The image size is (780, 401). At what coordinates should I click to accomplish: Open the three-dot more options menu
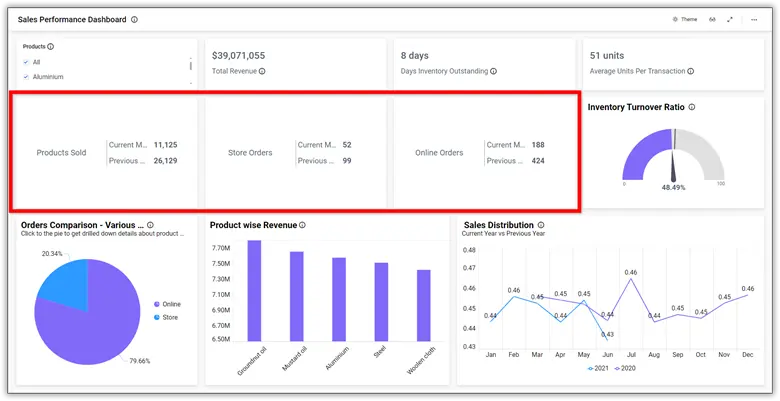click(x=753, y=19)
